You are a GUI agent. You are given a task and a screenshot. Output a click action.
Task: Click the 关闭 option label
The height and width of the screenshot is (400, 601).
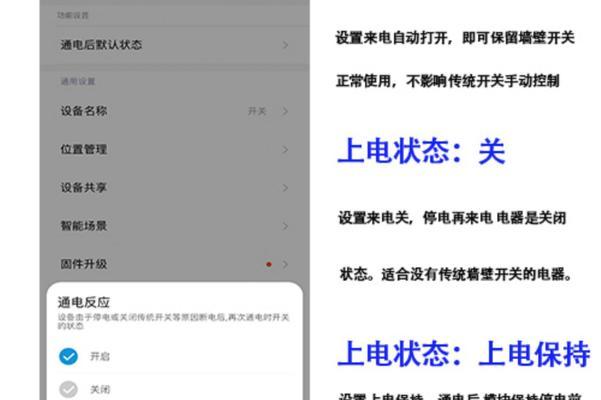tap(100, 390)
